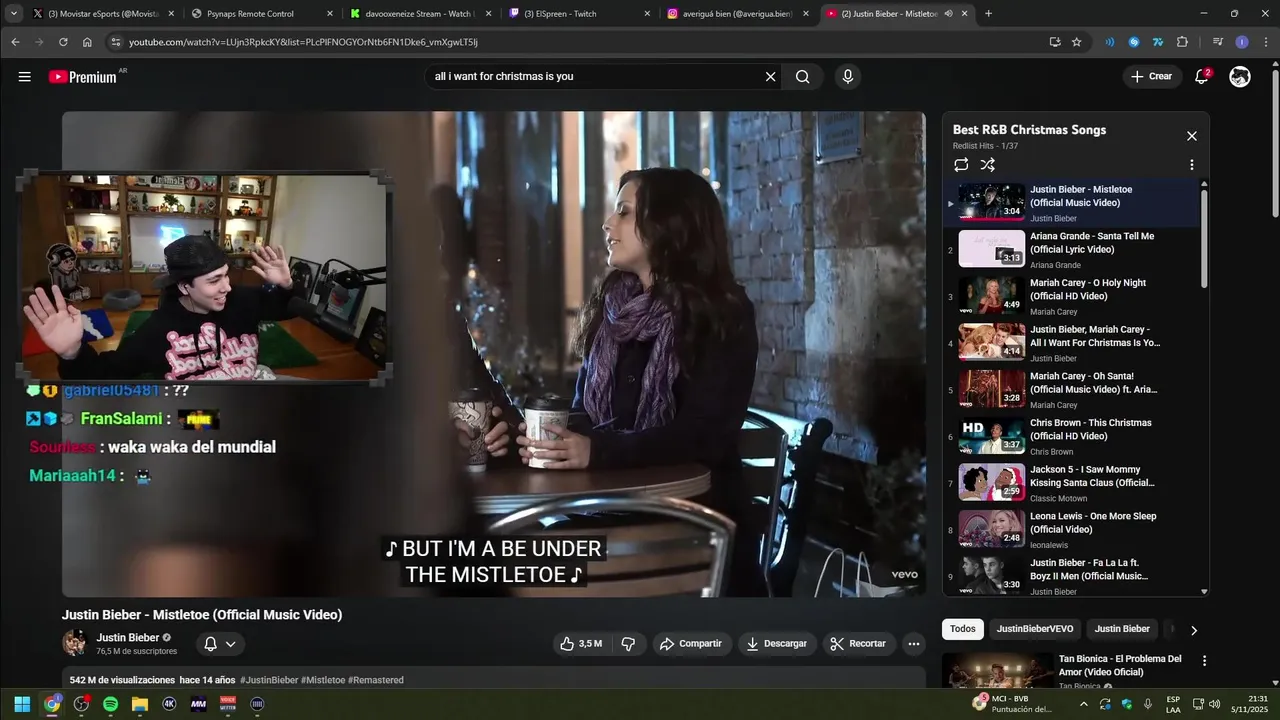The height and width of the screenshot is (720, 1280).
Task: Open the Chrome profile avatar
Action: (1241, 42)
